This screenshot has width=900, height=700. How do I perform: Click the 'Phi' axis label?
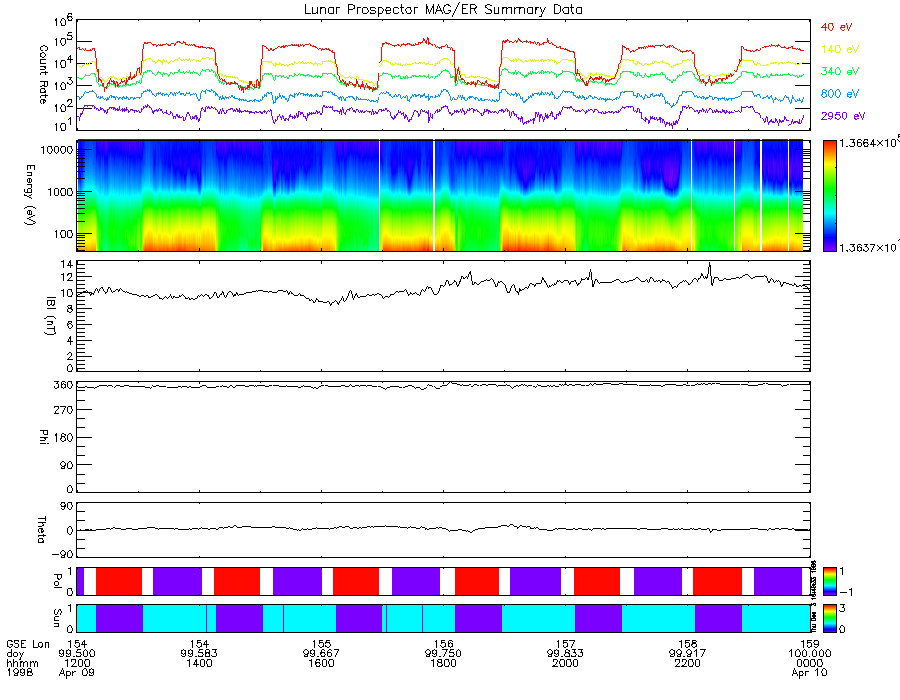pyautogui.click(x=44, y=437)
